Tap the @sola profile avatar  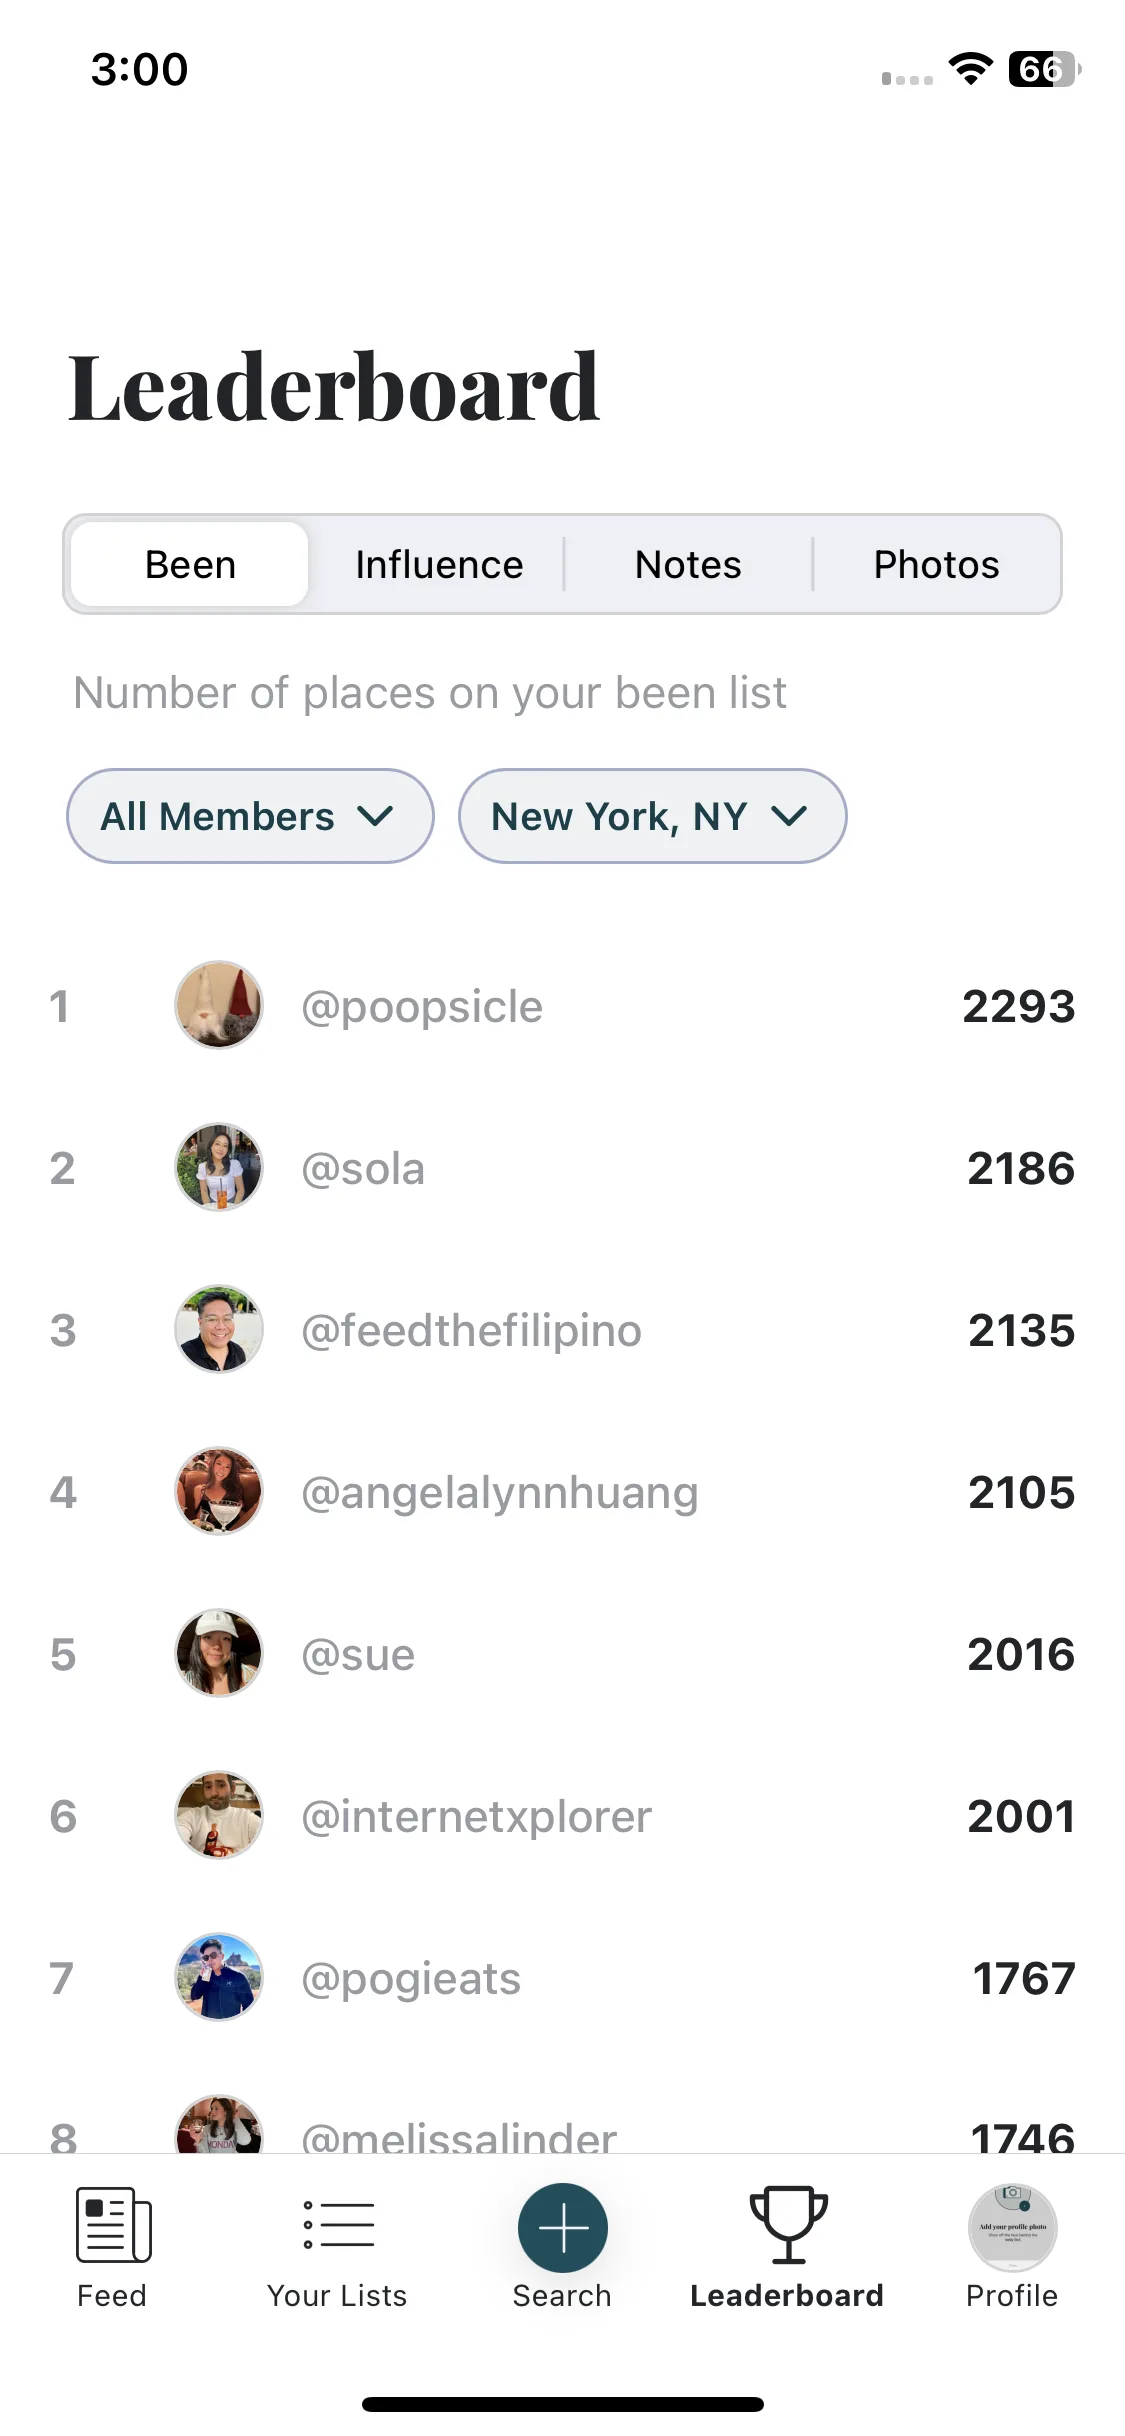(x=219, y=1167)
